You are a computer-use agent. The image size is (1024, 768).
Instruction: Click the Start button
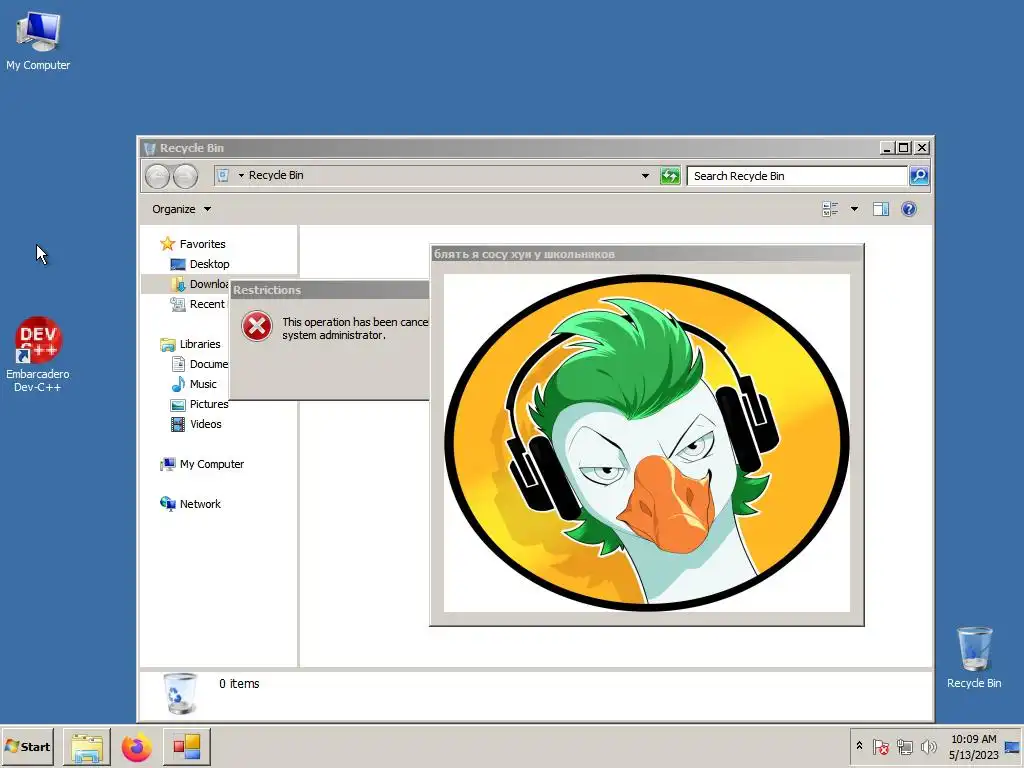tap(27, 746)
